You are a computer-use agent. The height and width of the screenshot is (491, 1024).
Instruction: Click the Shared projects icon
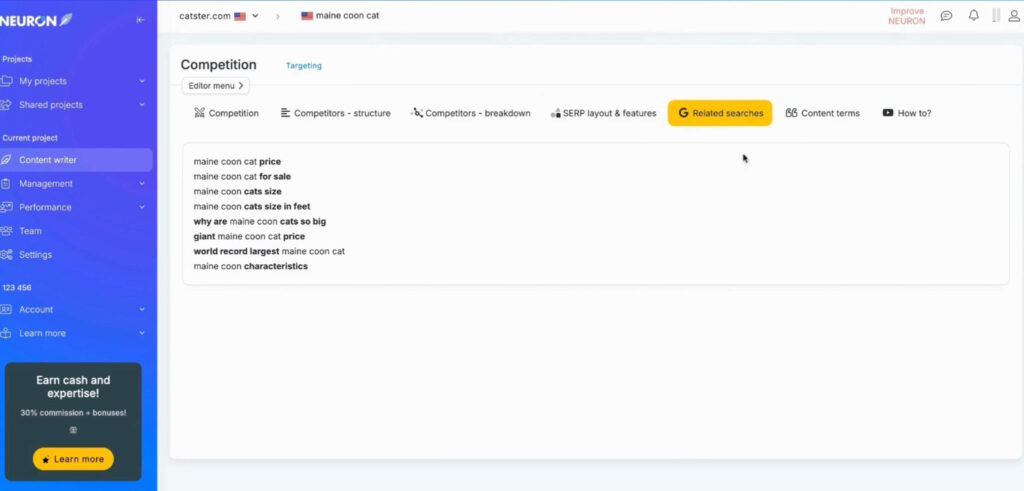7,105
